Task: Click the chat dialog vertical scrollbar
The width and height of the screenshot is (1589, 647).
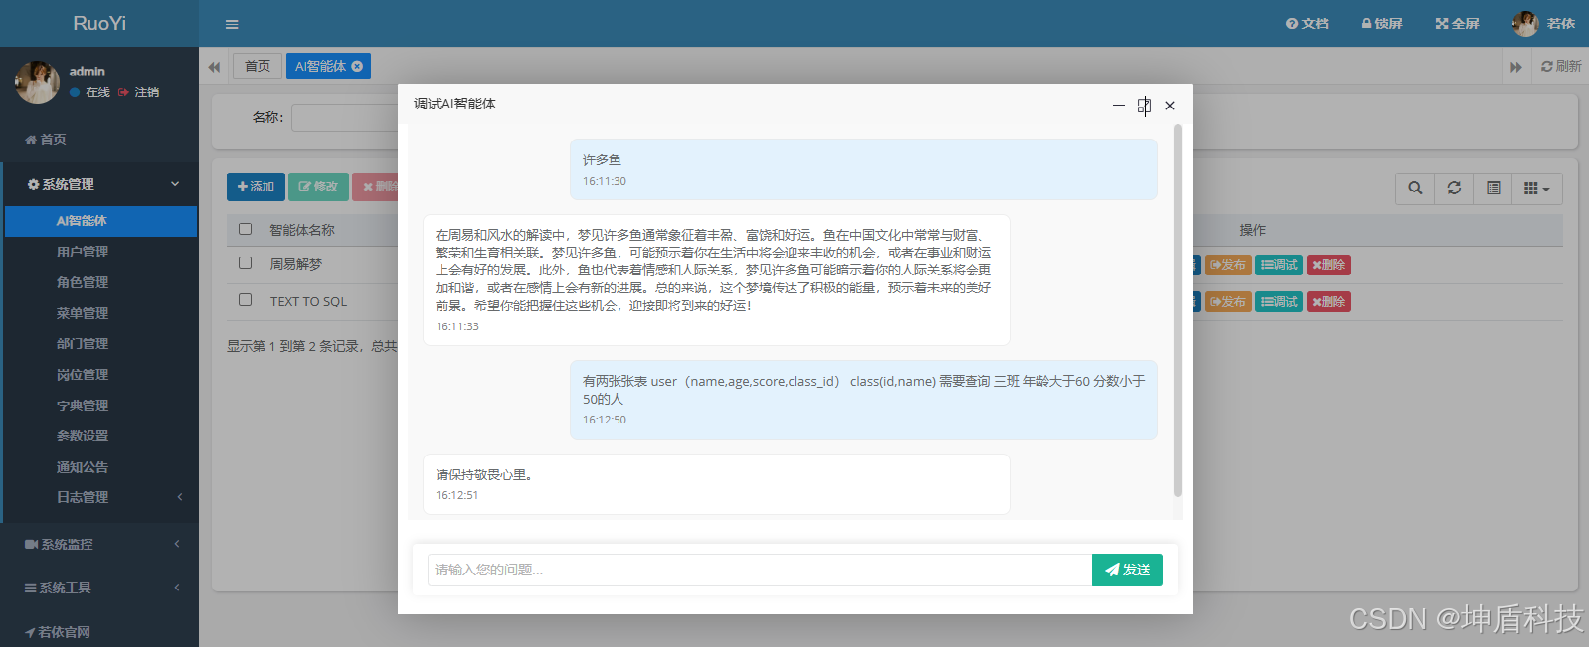Action: (1178, 310)
